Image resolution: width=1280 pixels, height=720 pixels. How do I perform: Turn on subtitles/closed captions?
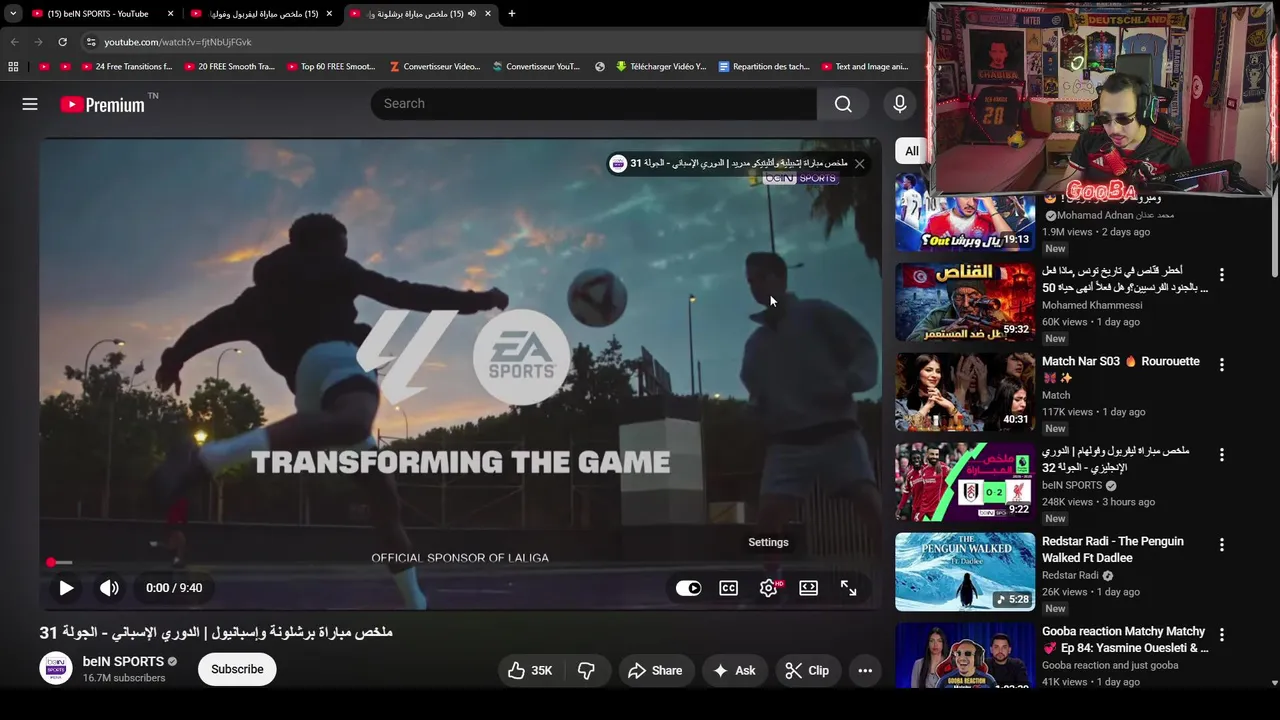click(728, 588)
